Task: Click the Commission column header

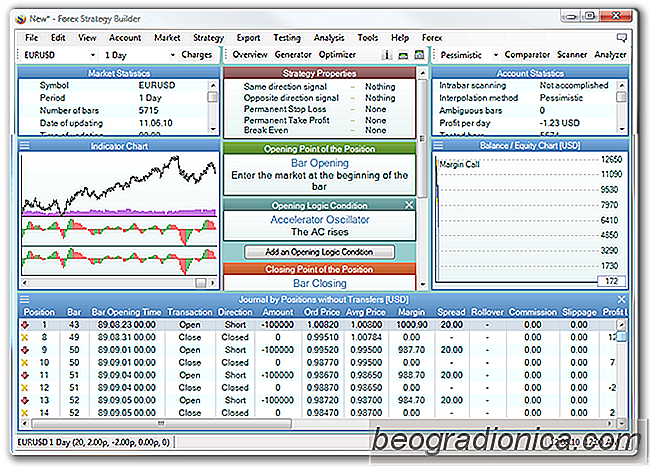Action: pyautogui.click(x=533, y=312)
